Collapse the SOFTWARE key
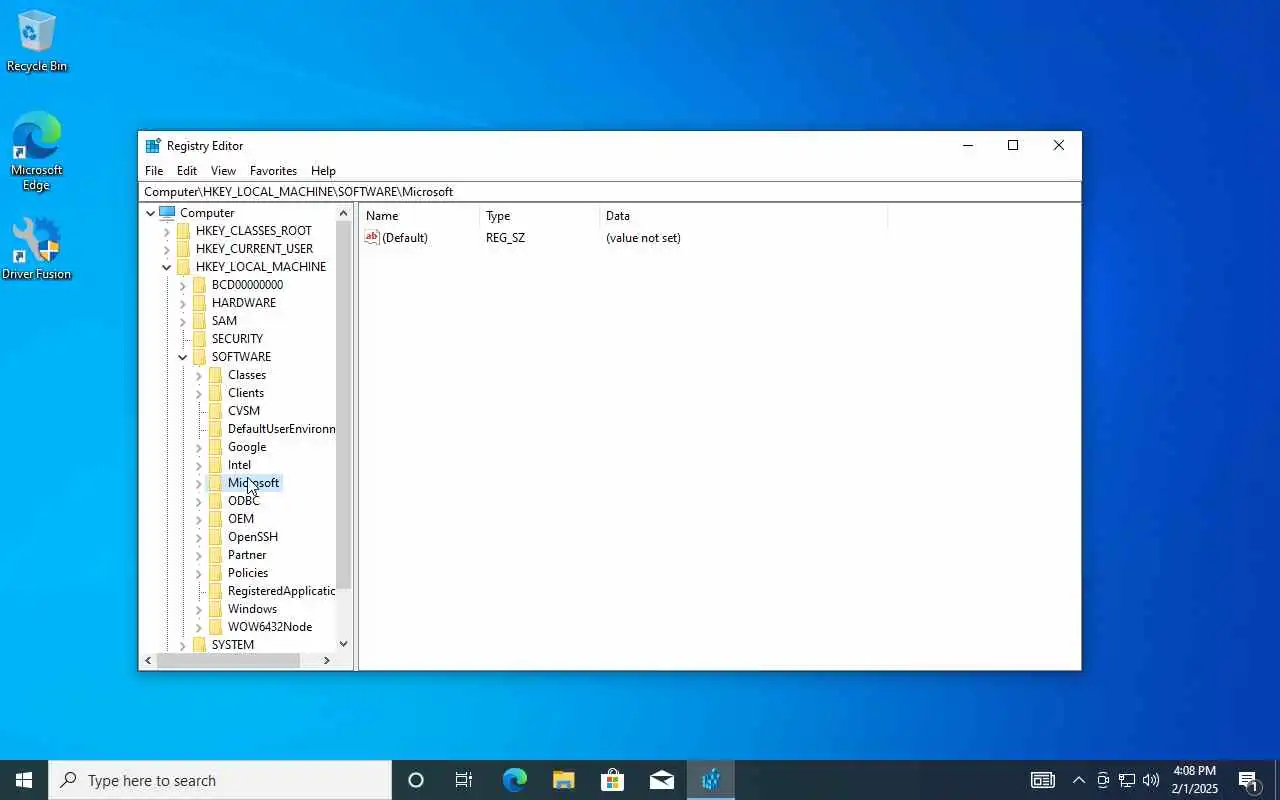The image size is (1280, 800). (183, 357)
